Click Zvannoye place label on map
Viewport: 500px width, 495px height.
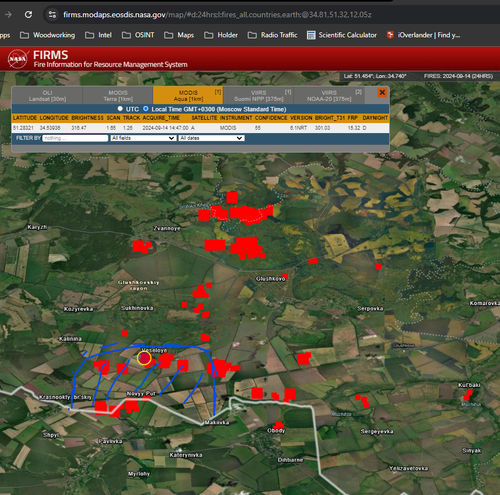167,228
